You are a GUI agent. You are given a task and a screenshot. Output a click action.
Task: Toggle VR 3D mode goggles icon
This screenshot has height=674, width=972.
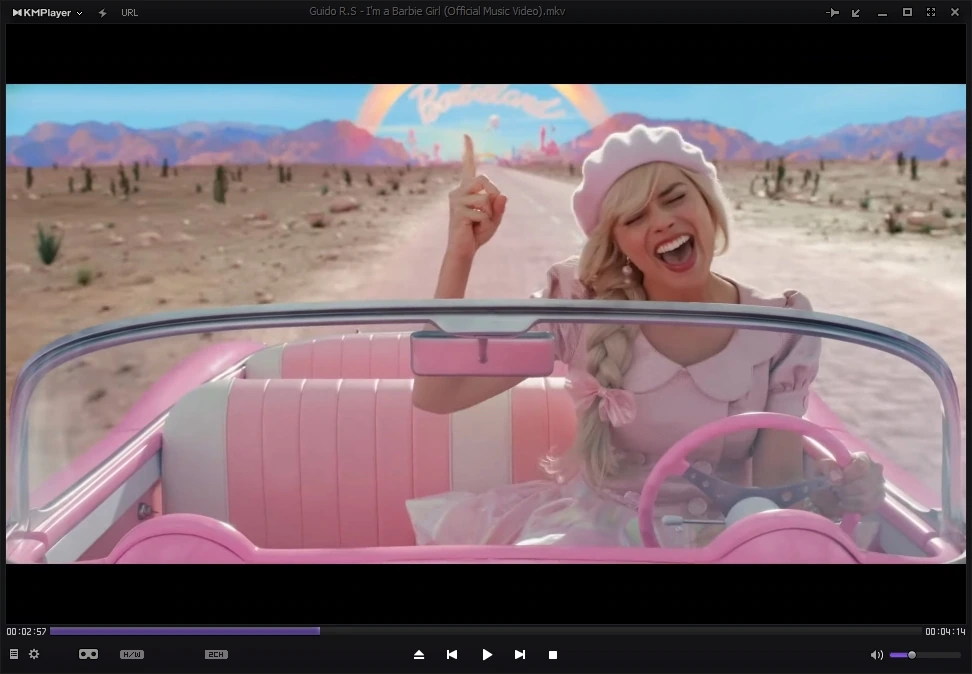pyautogui.click(x=88, y=654)
